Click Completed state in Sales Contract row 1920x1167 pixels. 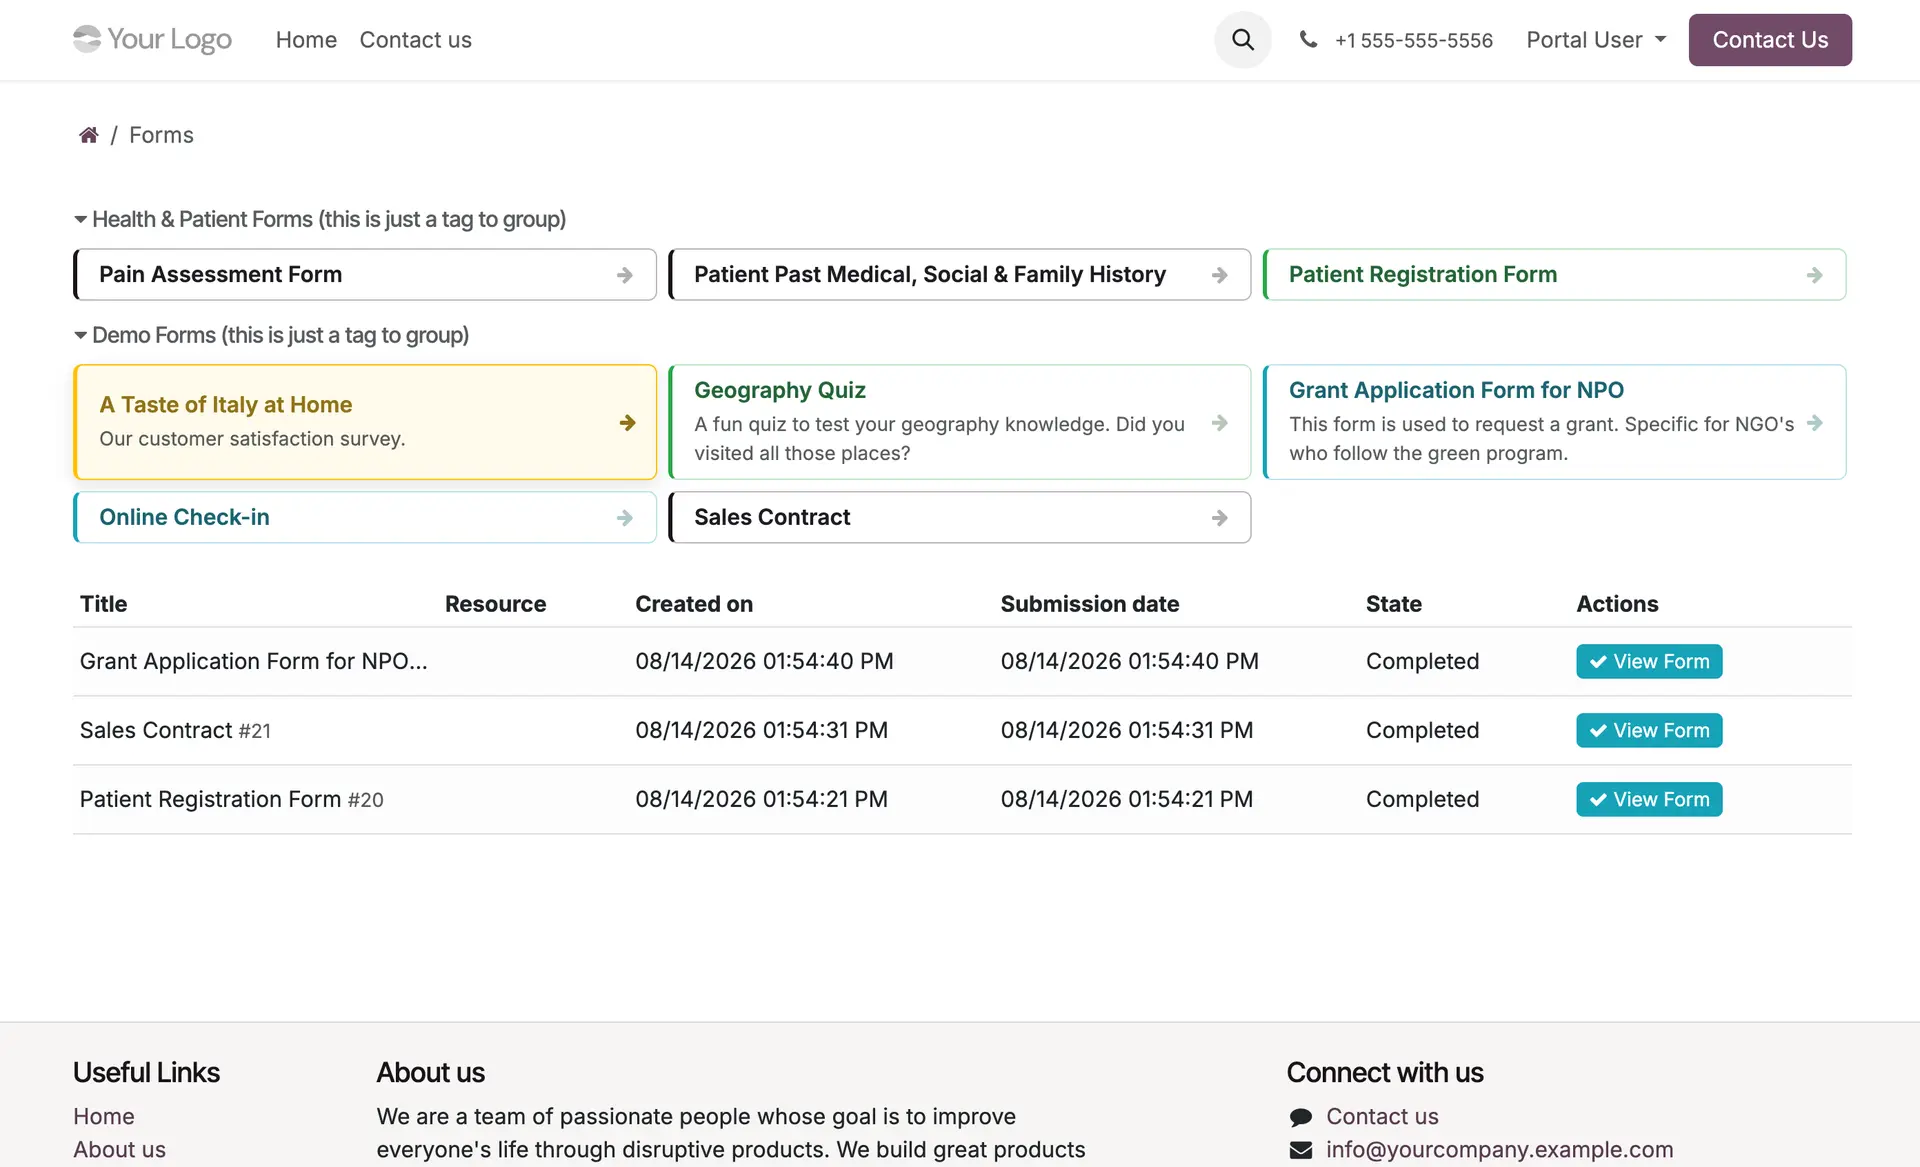pos(1422,731)
